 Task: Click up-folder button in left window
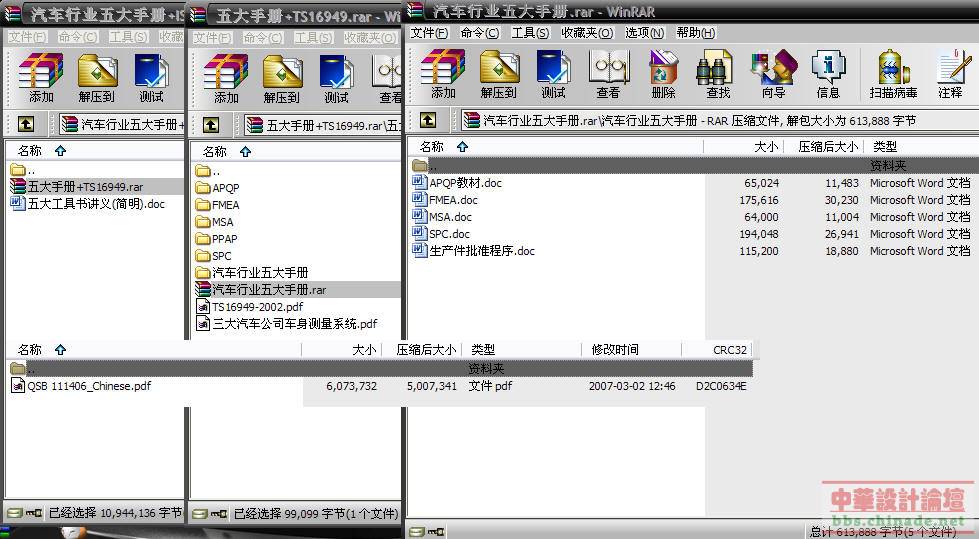(26, 124)
